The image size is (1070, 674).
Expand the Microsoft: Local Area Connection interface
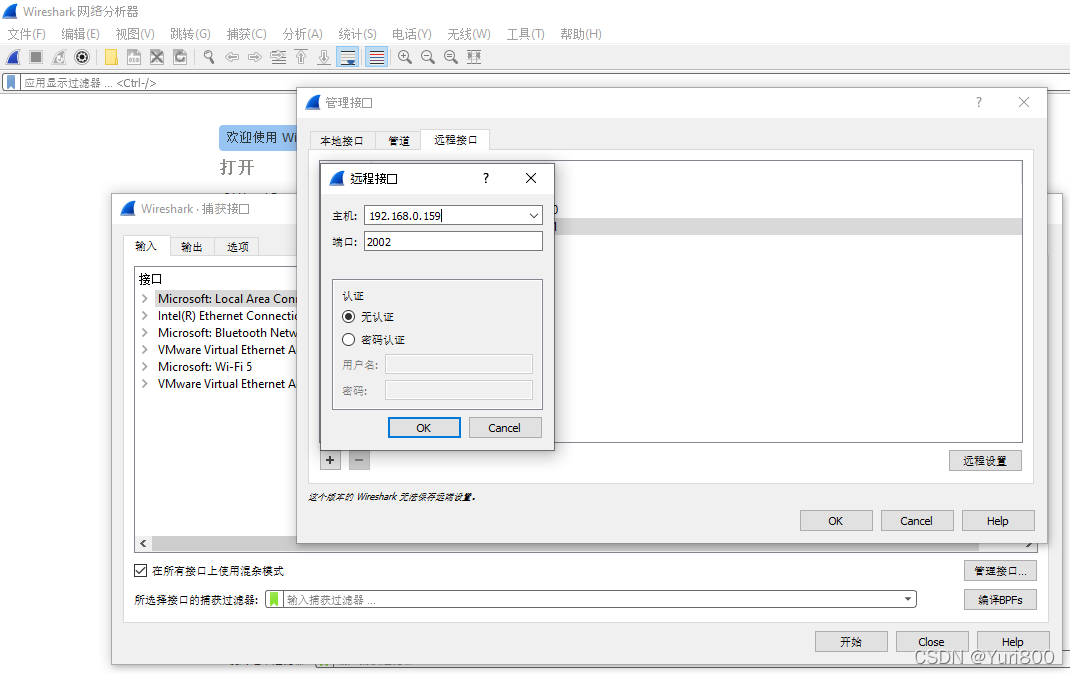pos(145,299)
